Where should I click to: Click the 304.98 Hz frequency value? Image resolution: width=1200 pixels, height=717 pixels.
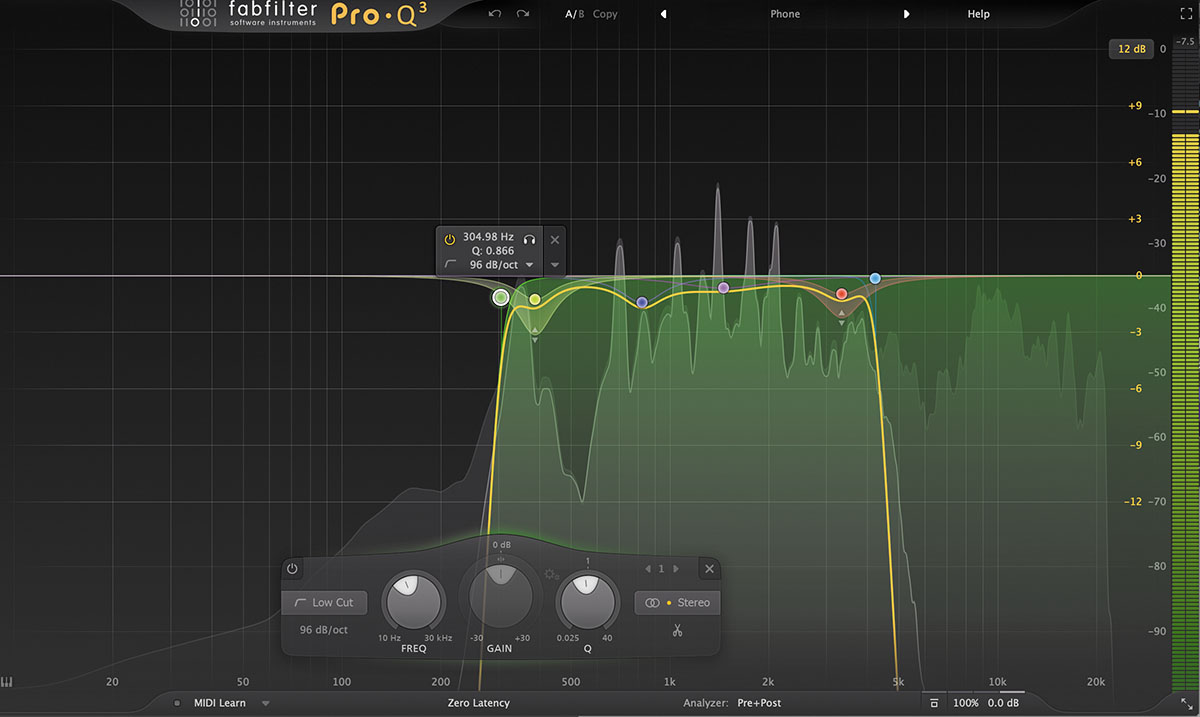(488, 238)
